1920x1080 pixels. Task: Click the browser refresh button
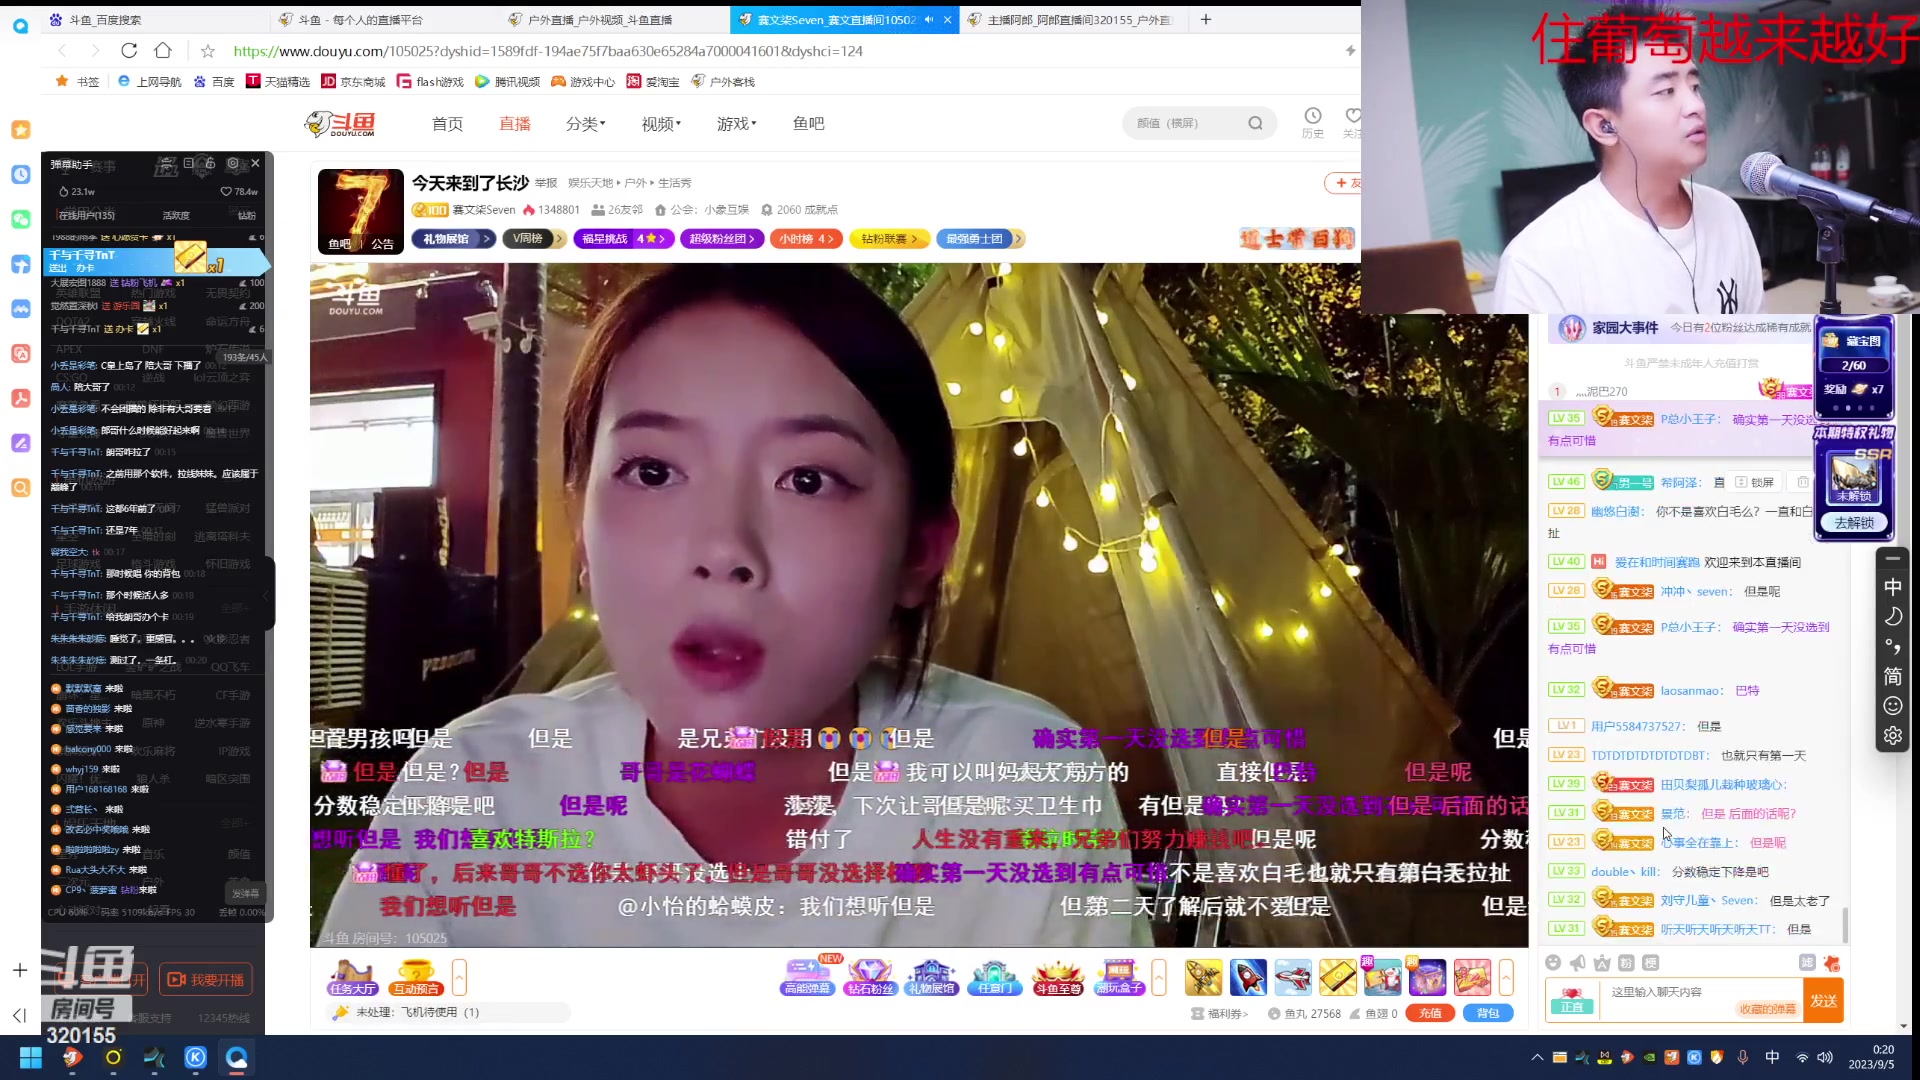pyautogui.click(x=129, y=51)
